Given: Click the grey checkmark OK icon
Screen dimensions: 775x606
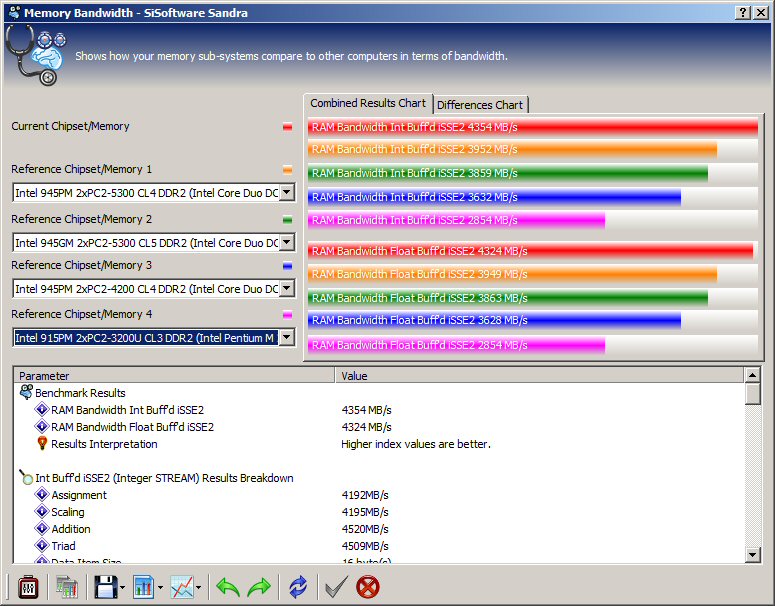Looking at the screenshot, I should [x=336, y=587].
